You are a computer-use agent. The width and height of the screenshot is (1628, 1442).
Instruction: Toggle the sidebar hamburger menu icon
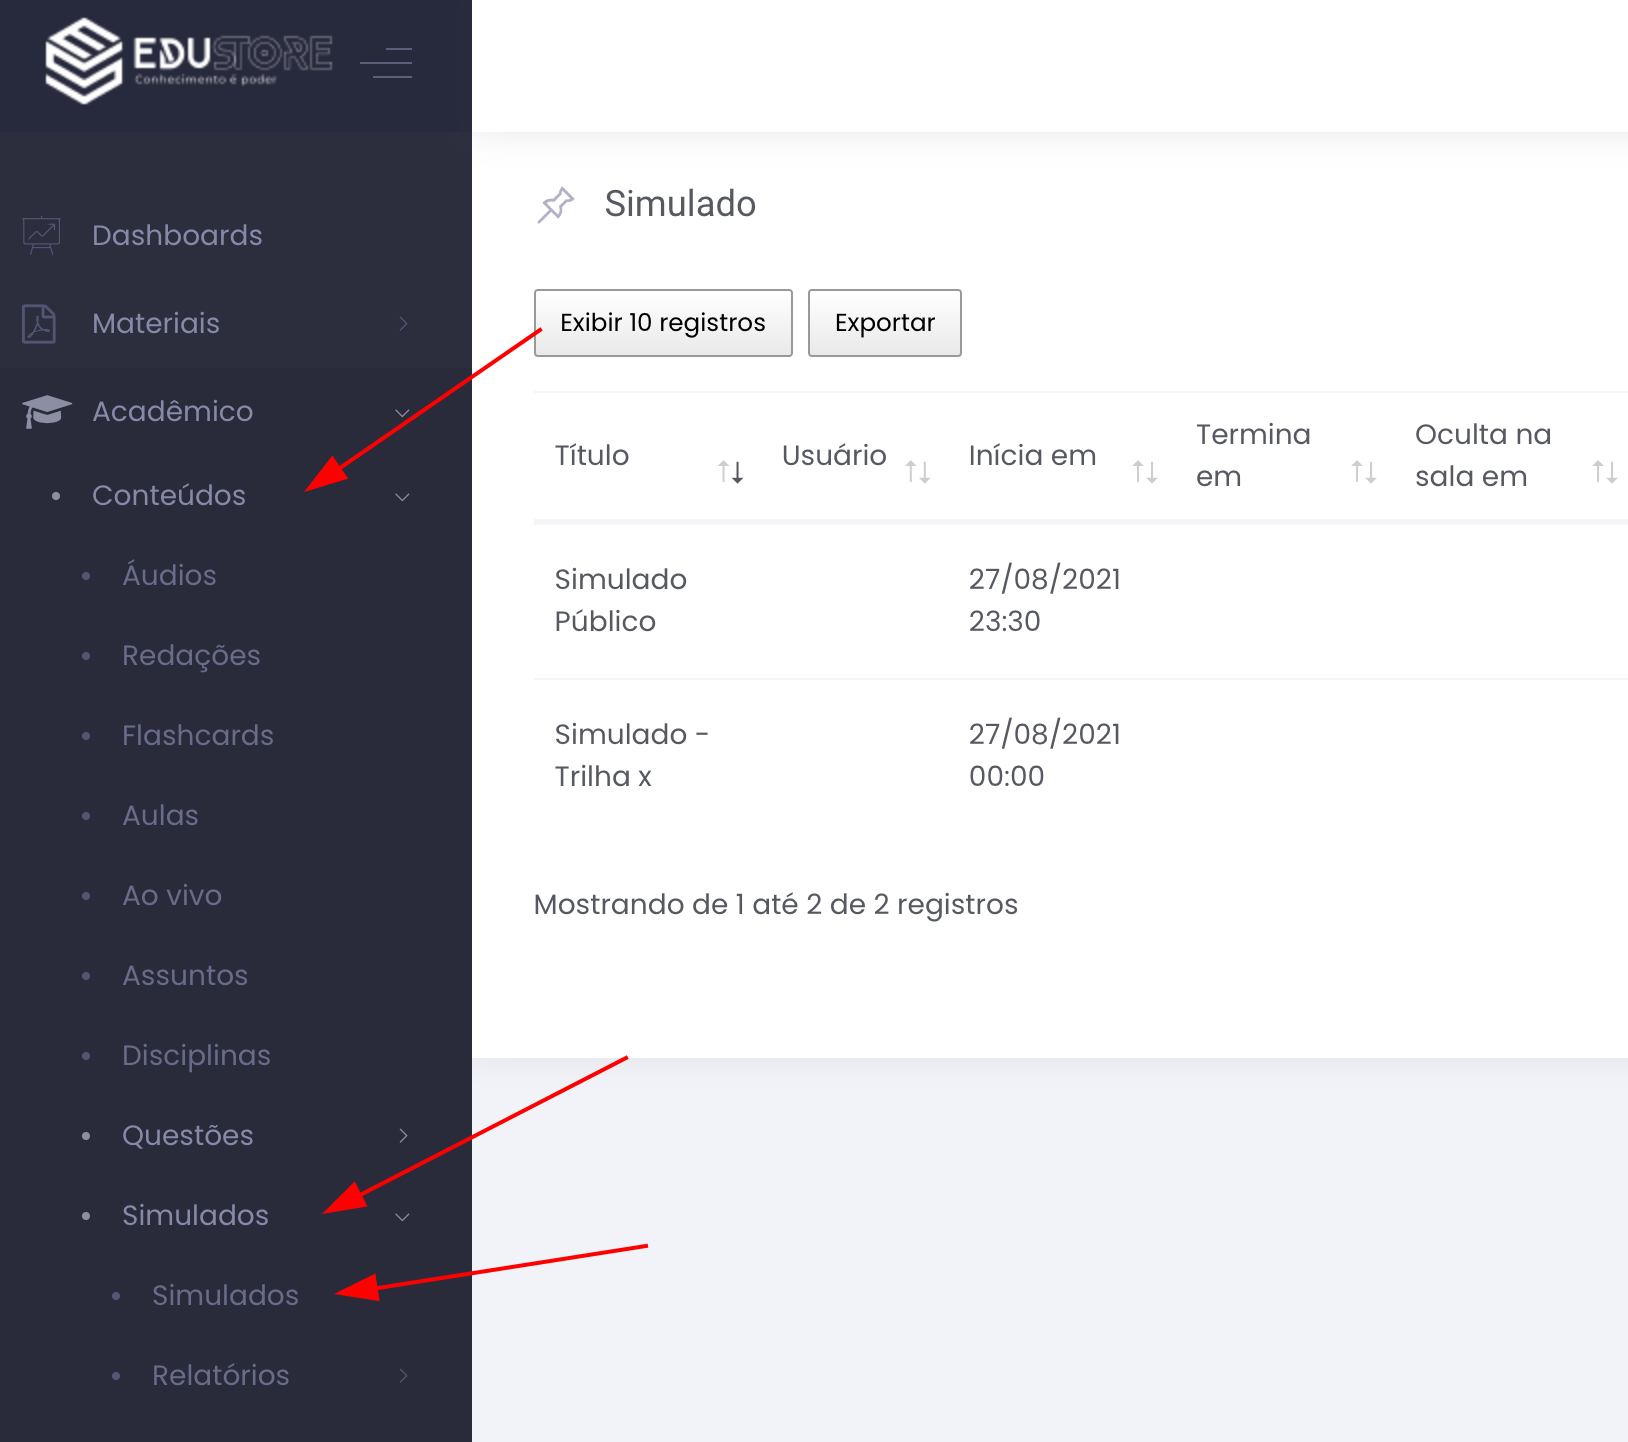coord(386,62)
